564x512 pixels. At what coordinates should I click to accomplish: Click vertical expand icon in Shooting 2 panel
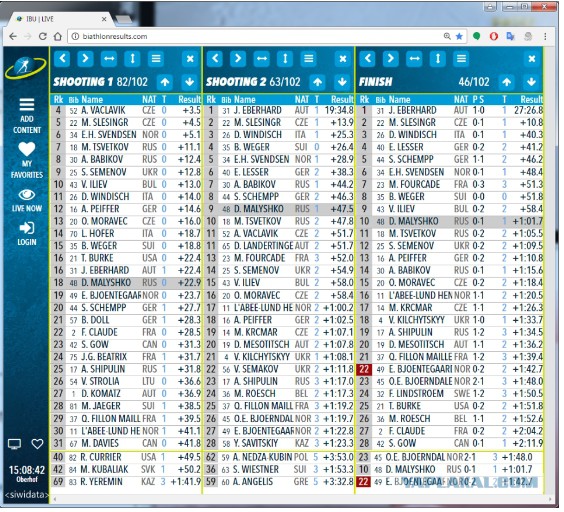click(x=285, y=58)
